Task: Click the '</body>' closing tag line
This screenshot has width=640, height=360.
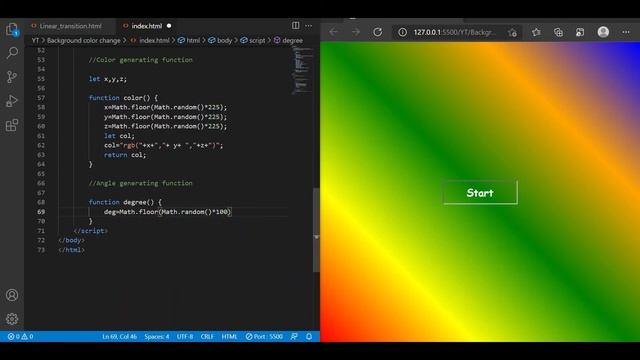Action: (x=71, y=240)
